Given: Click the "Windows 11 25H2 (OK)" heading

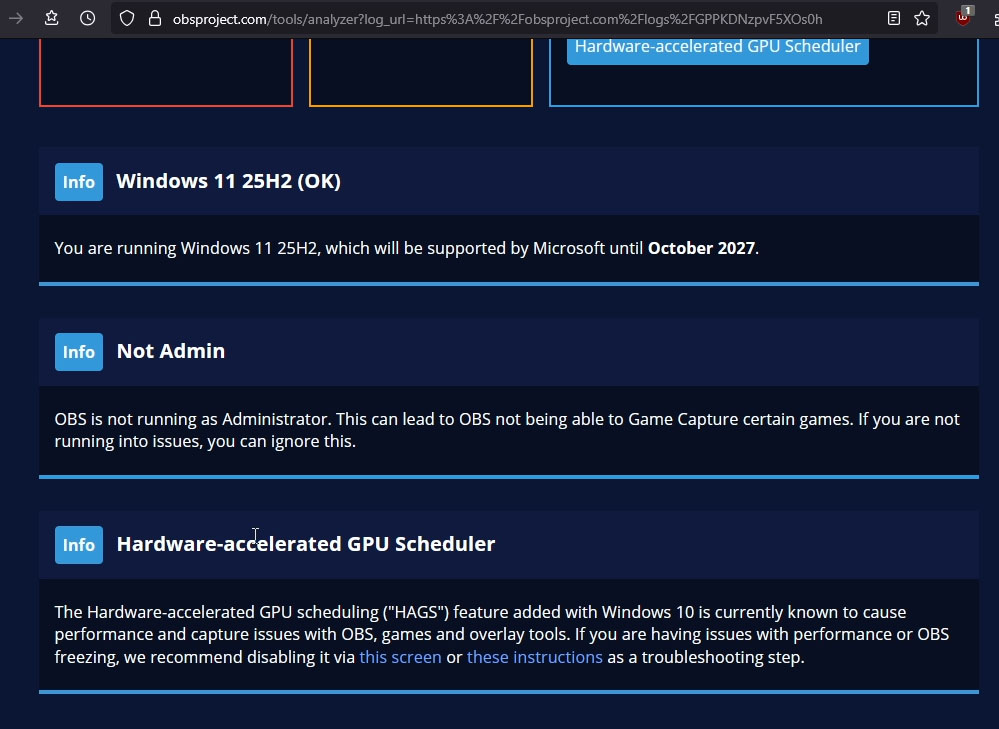Looking at the screenshot, I should point(228,181).
